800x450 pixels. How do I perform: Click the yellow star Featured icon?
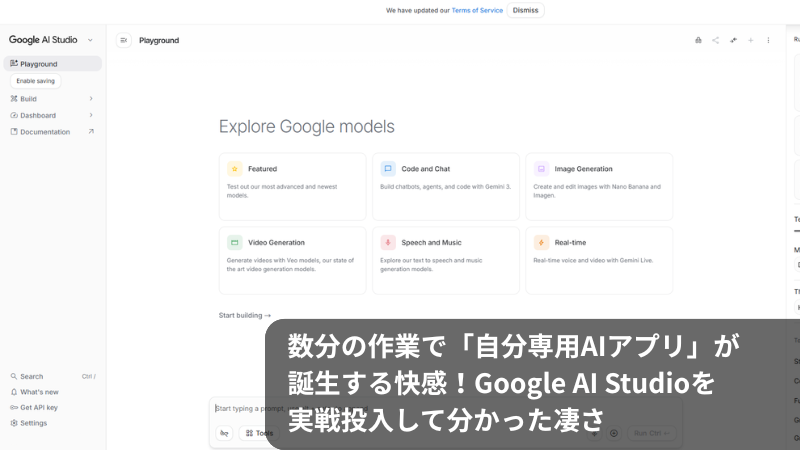pos(234,169)
